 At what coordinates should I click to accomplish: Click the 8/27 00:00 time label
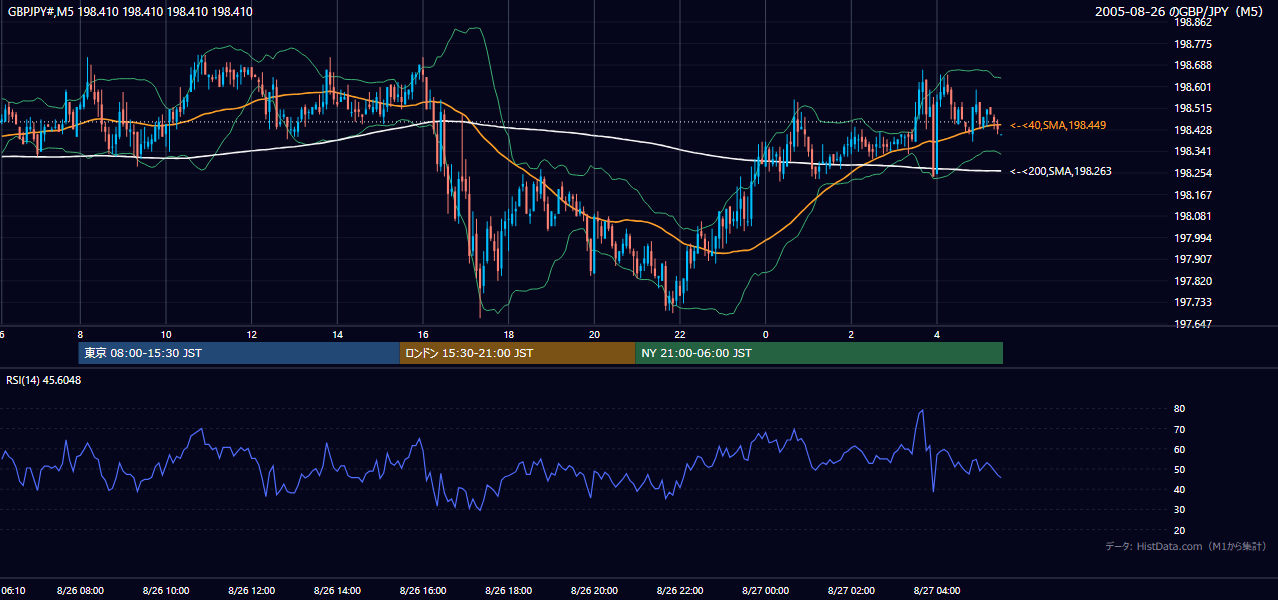pos(765,590)
